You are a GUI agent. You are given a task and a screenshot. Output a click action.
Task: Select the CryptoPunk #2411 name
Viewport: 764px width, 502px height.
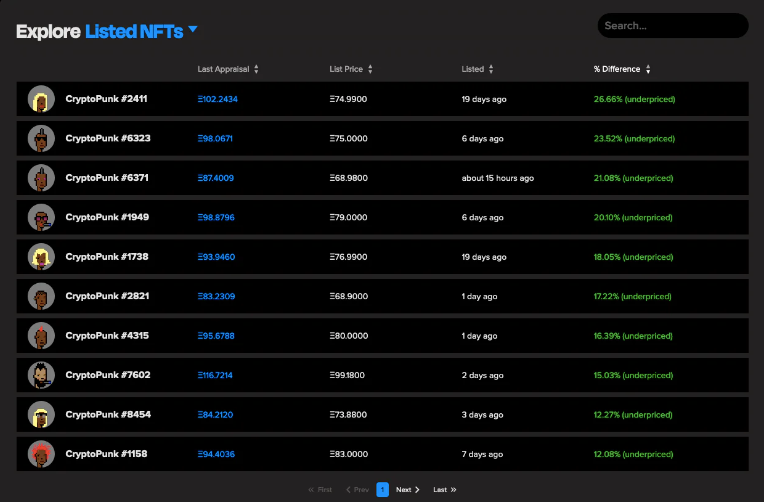(106, 99)
